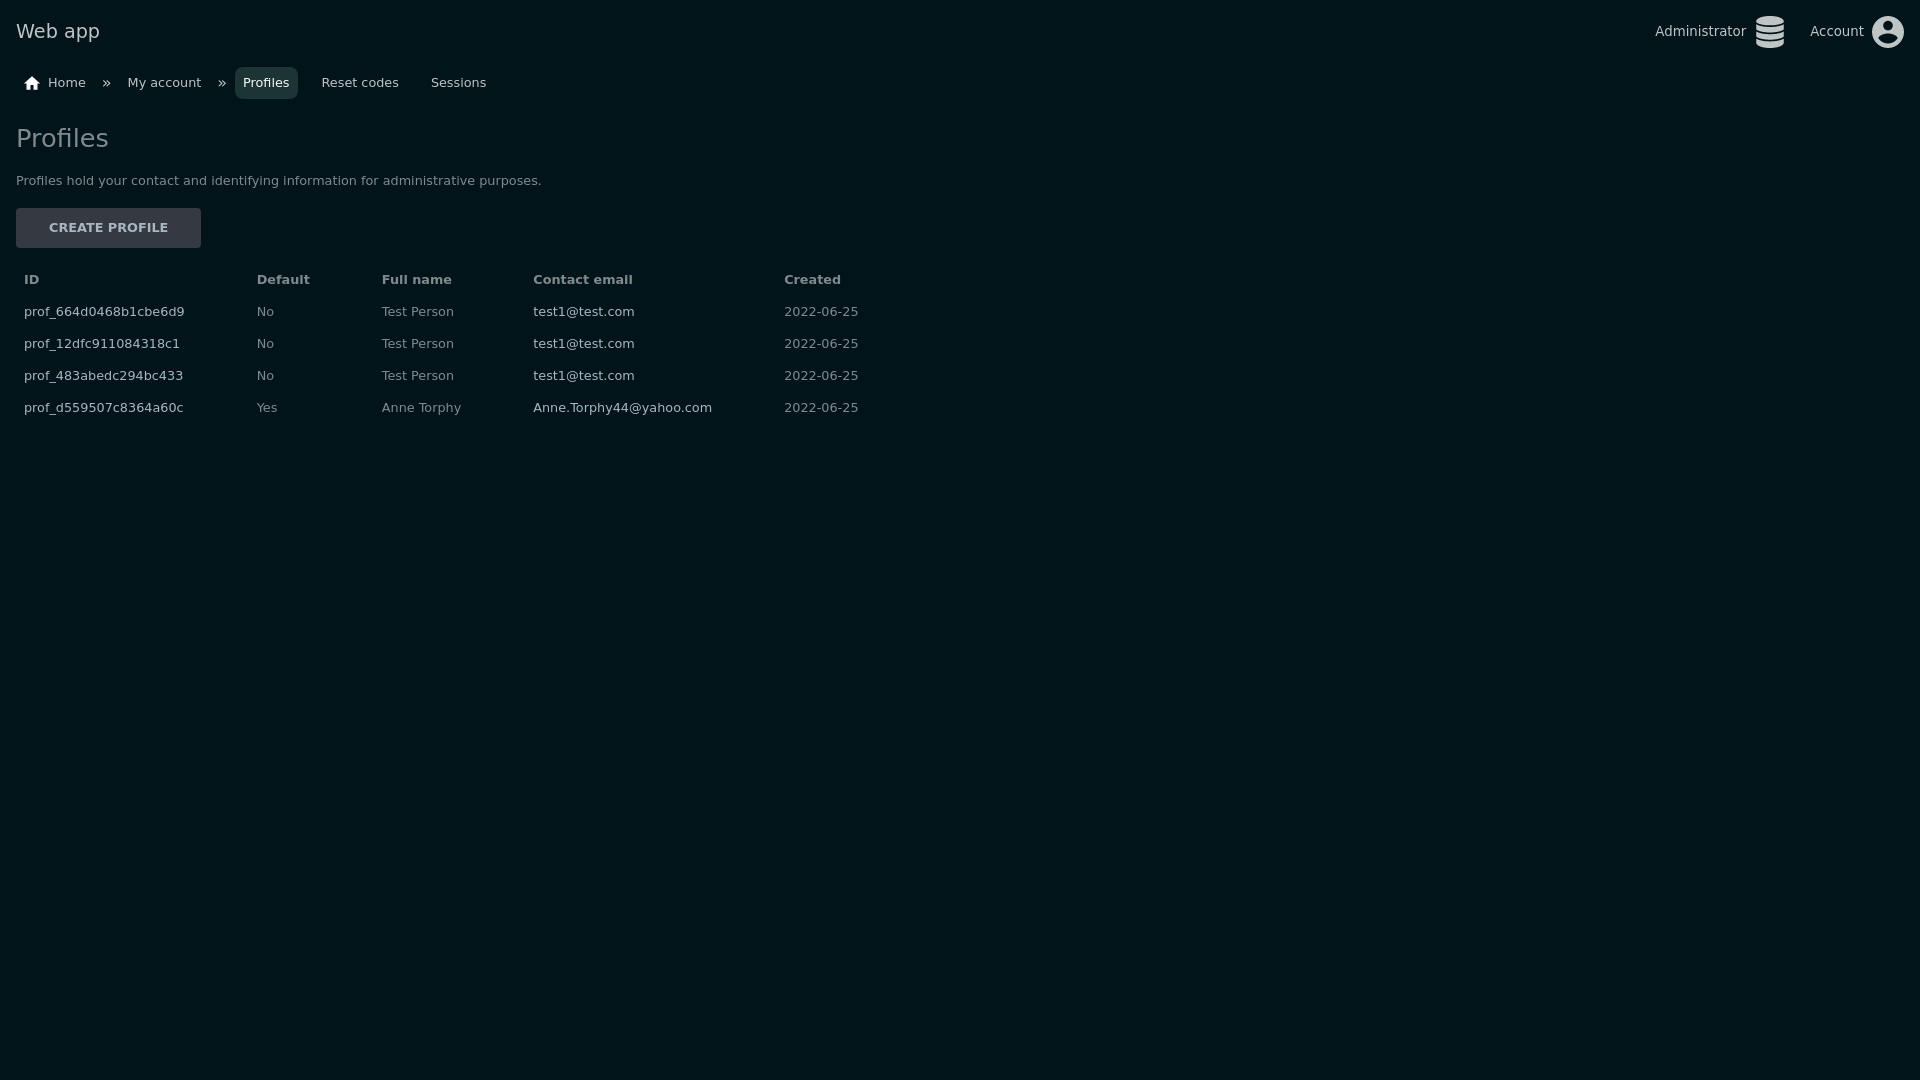Go to My account breadcrumb
The image size is (1920, 1080).
[164, 83]
